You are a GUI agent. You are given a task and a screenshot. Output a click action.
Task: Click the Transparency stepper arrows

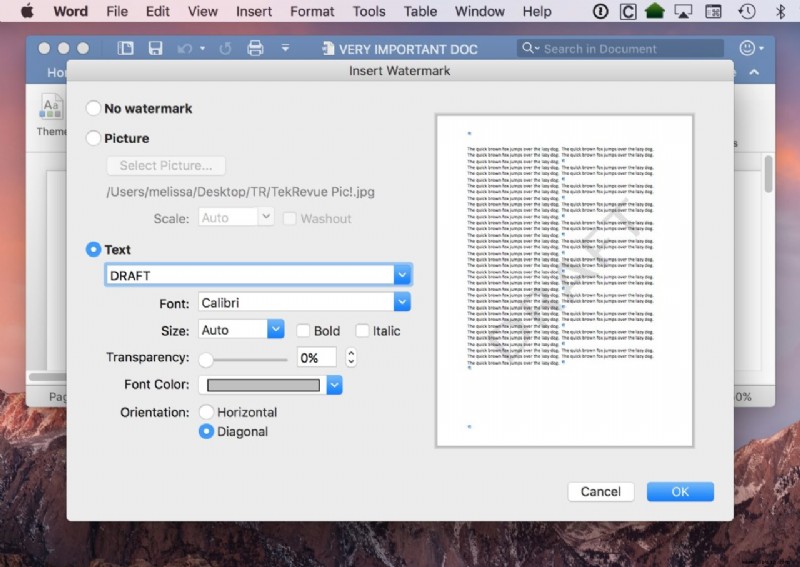(351, 357)
